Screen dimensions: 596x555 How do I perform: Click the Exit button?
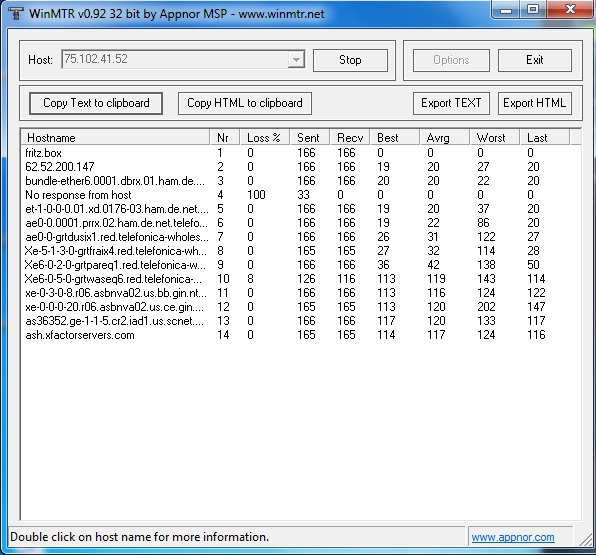point(534,60)
